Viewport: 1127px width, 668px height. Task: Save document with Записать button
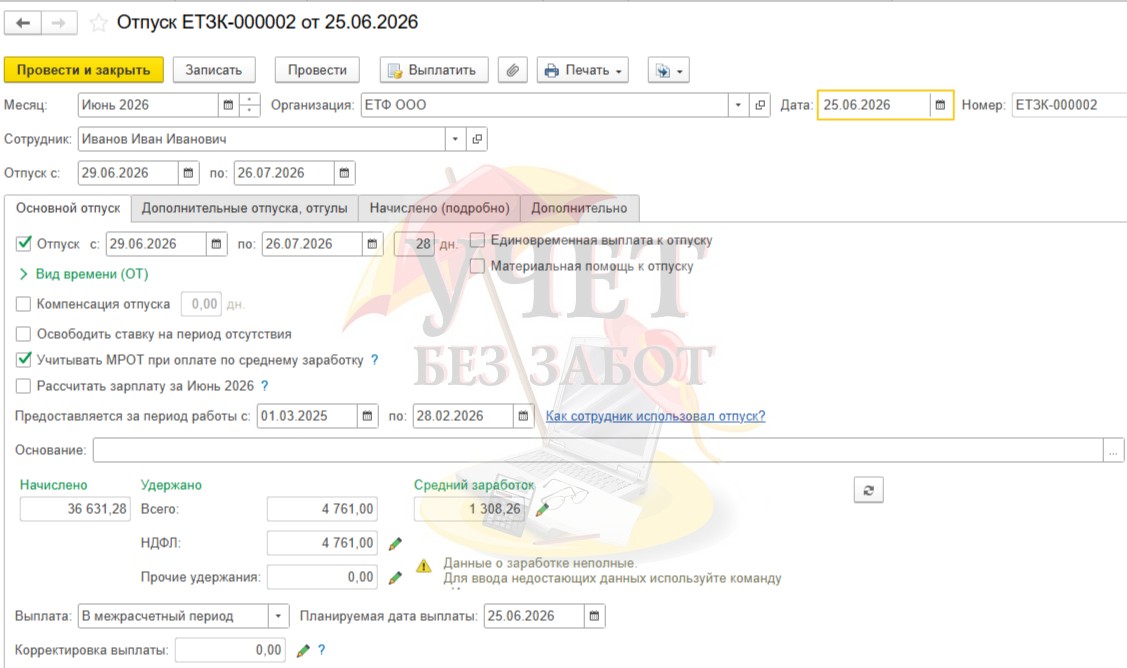pos(213,70)
